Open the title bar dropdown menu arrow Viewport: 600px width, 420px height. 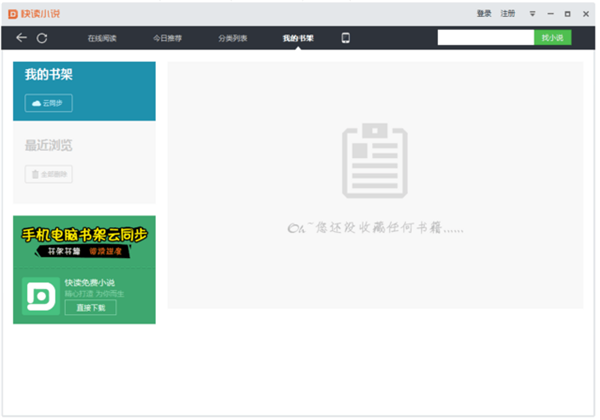click(x=532, y=14)
